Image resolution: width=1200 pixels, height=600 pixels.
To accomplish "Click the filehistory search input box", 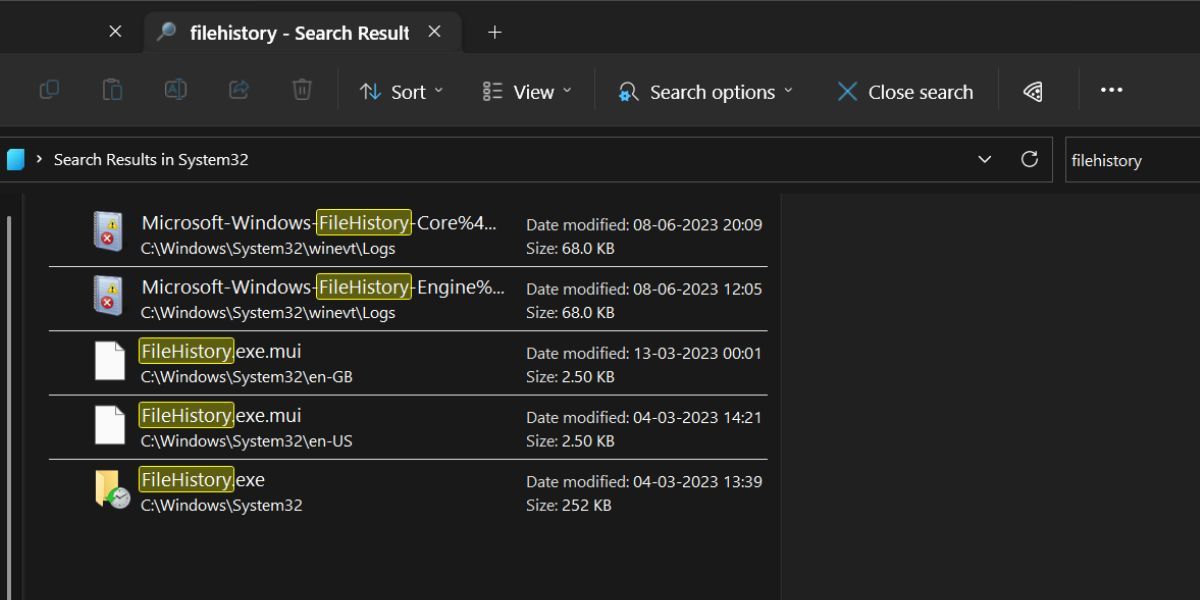I will [1130, 160].
